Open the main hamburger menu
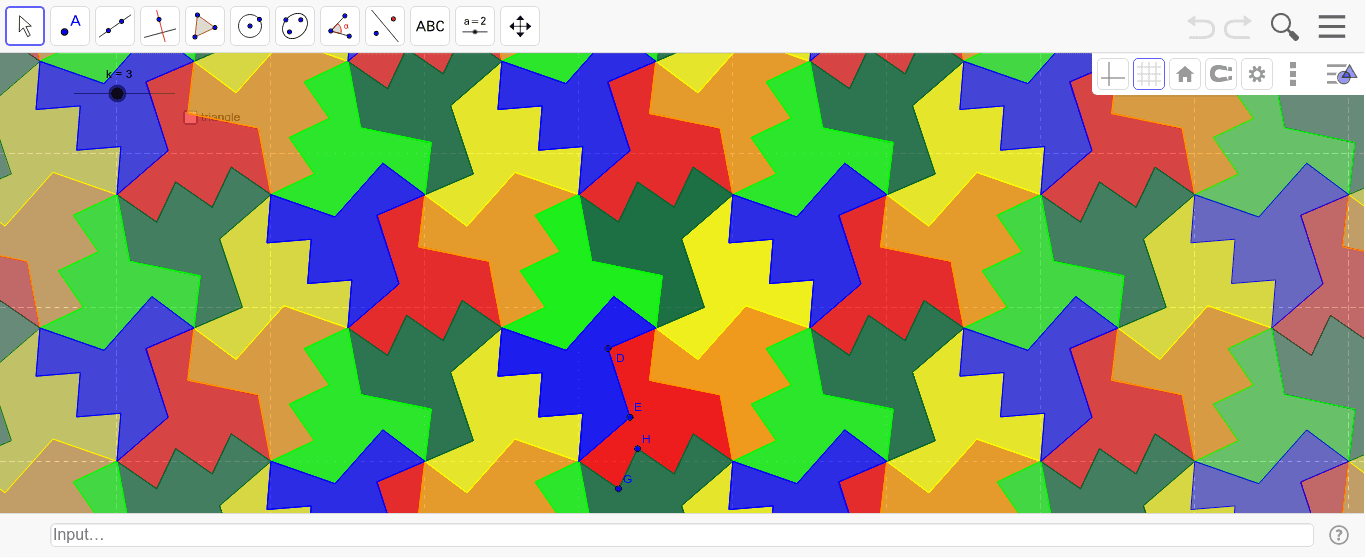 (1332, 27)
